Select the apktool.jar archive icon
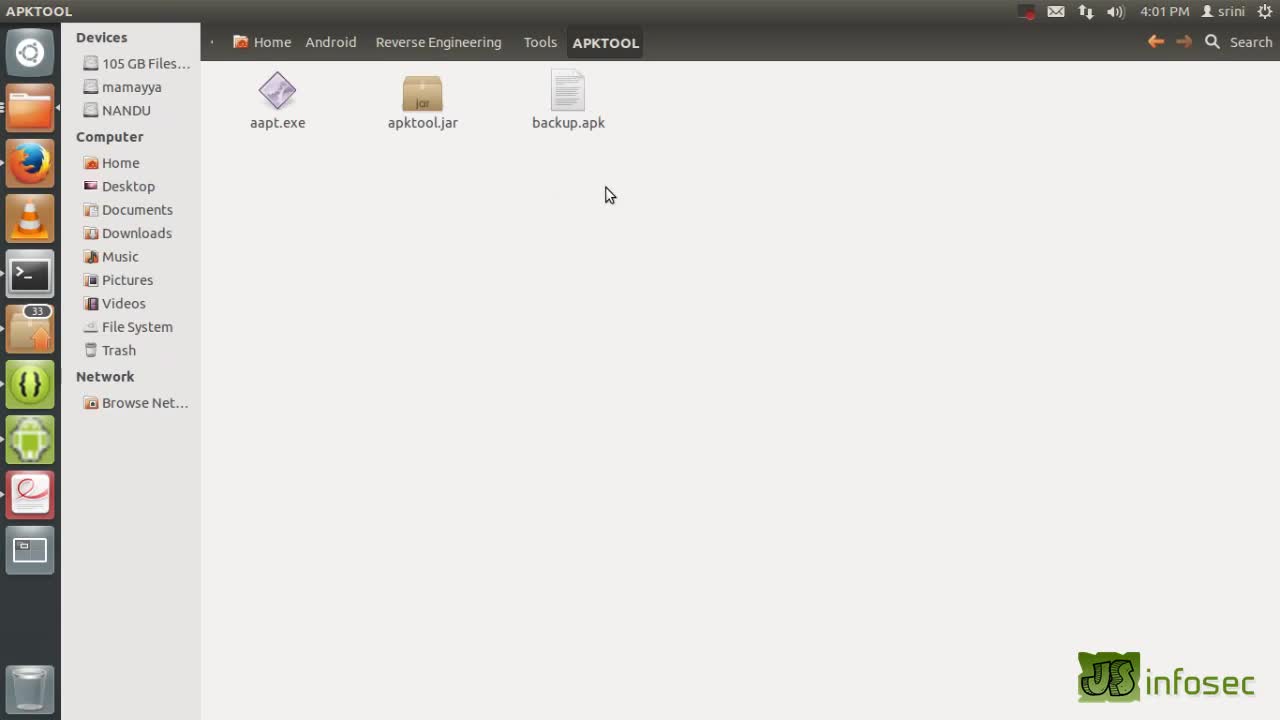The image size is (1280, 720). click(x=422, y=92)
